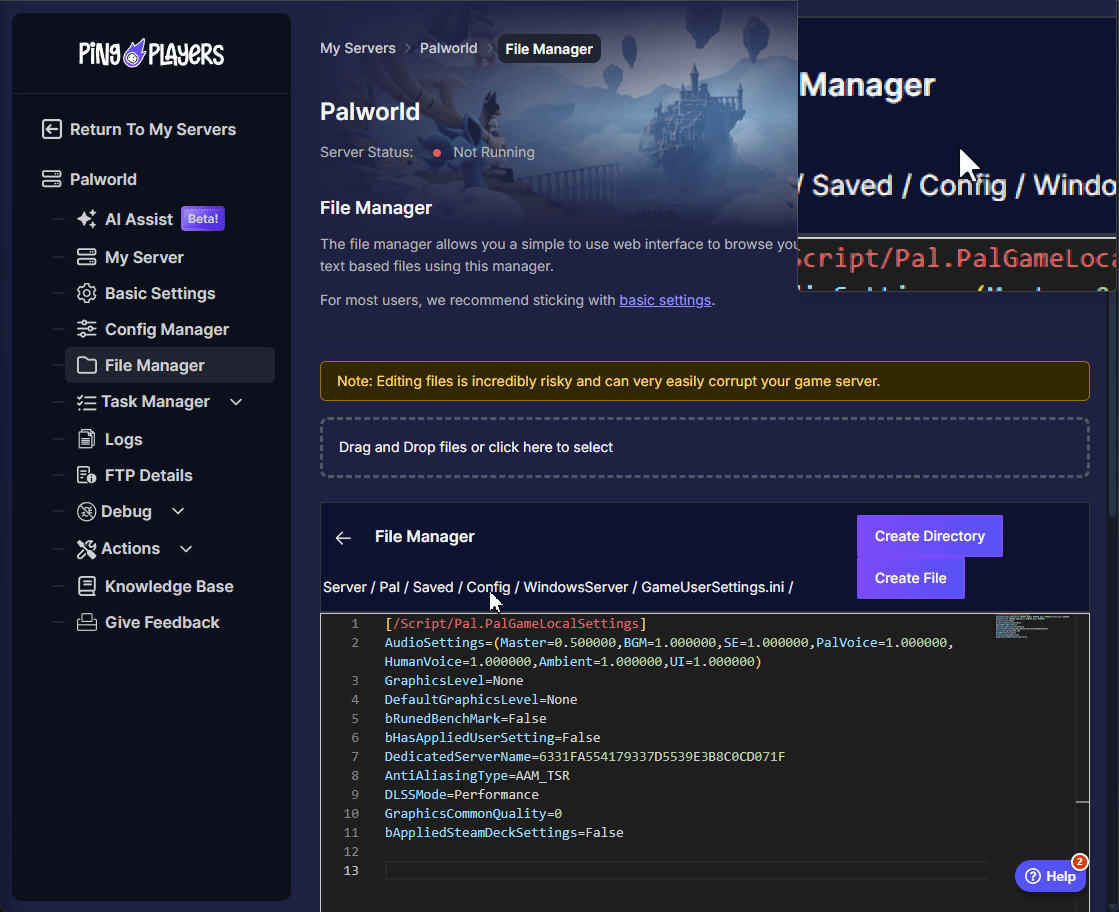Viewport: 1119px width, 912px height.
Task: Click the [/Script/Pal.PalGameLocalSettings] header line
Action: (x=515, y=624)
